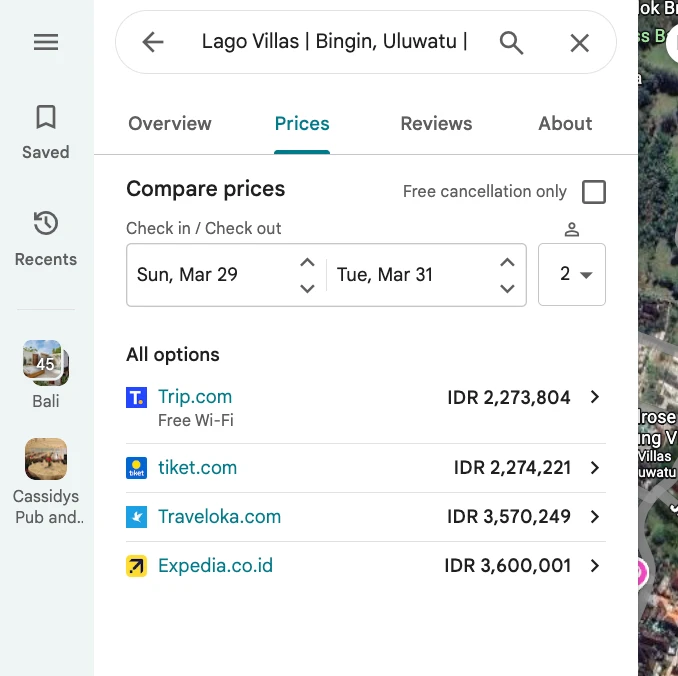Clear search with the X icon
This screenshot has height=676, width=678.
click(579, 43)
